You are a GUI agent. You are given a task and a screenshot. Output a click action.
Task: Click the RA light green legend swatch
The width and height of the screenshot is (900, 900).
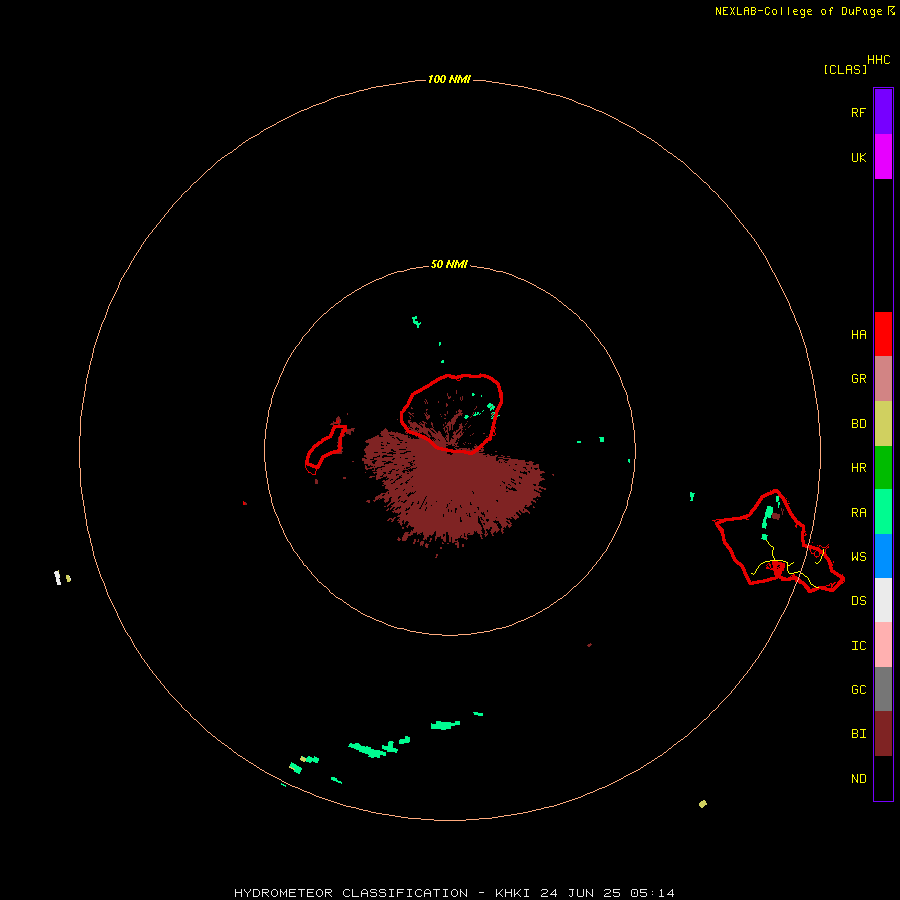tap(883, 512)
